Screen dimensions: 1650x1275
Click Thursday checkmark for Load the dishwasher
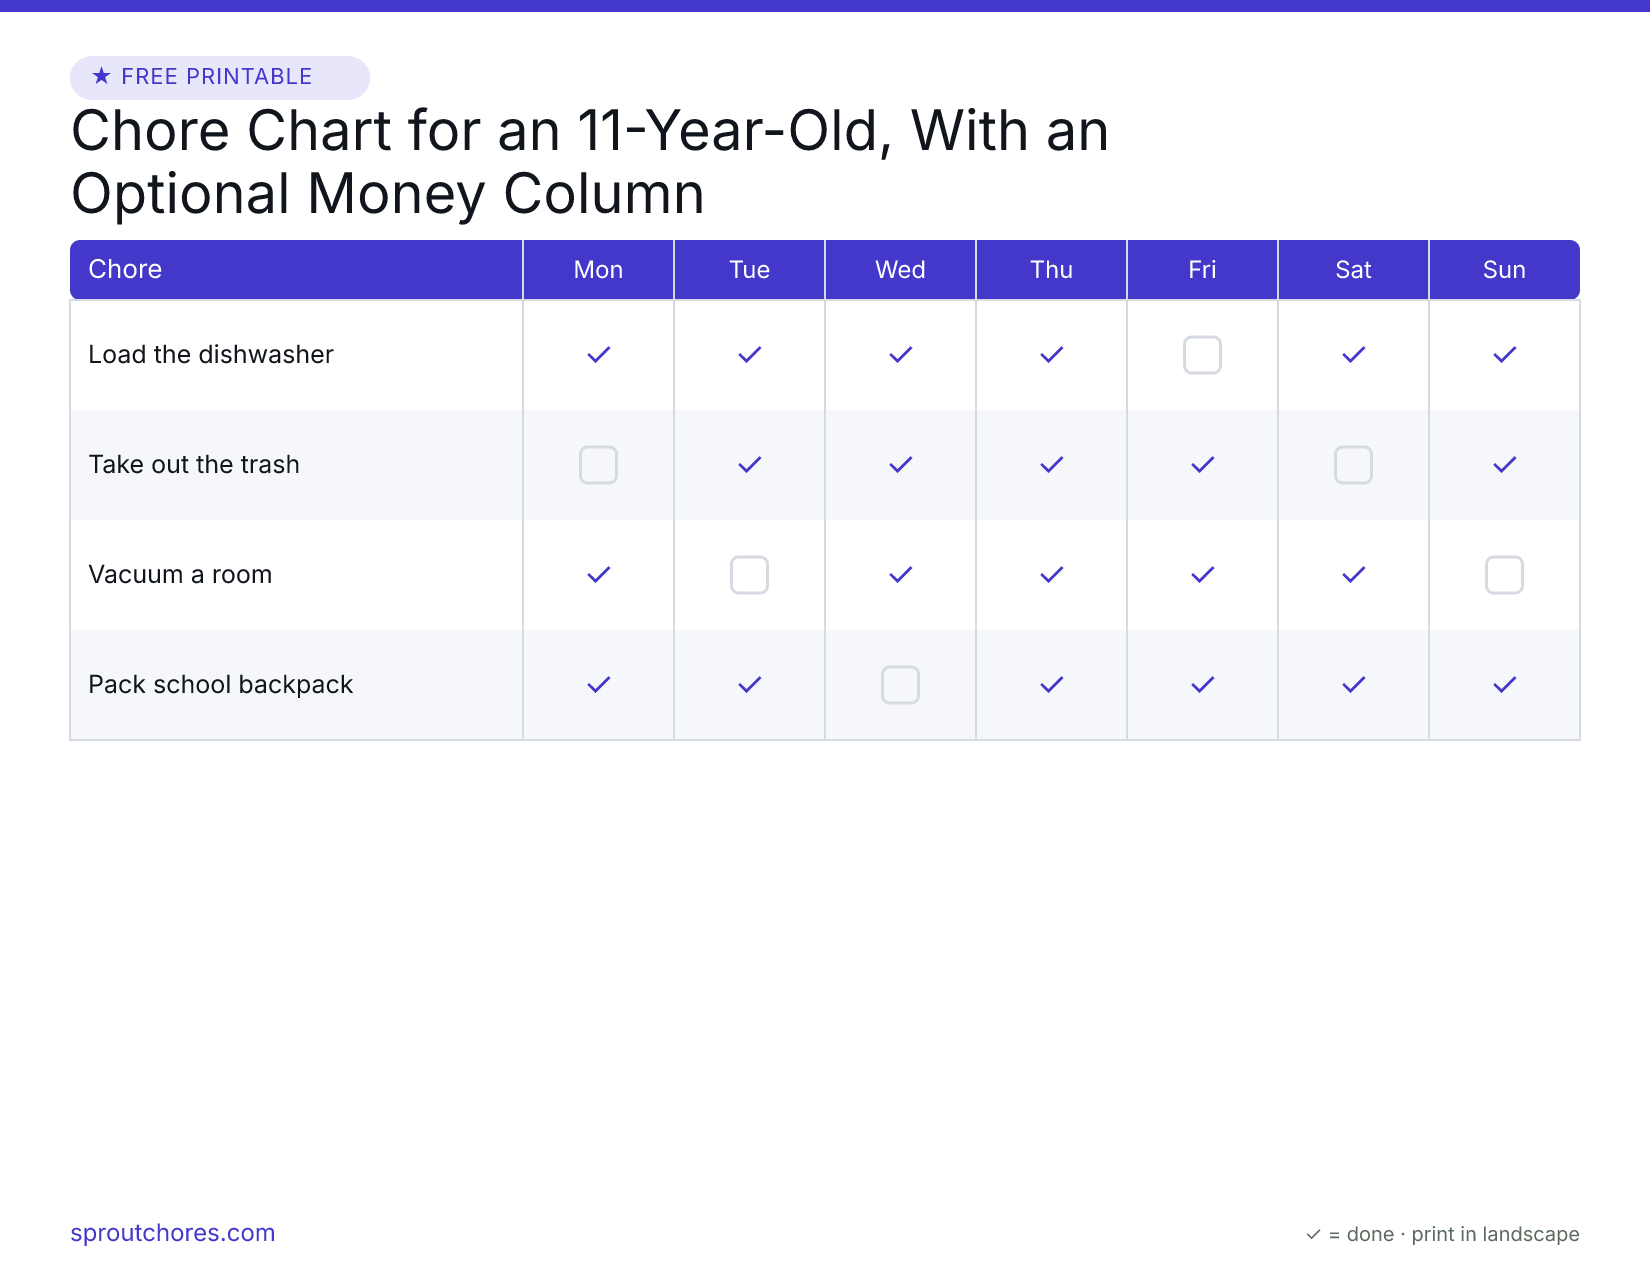1051,355
